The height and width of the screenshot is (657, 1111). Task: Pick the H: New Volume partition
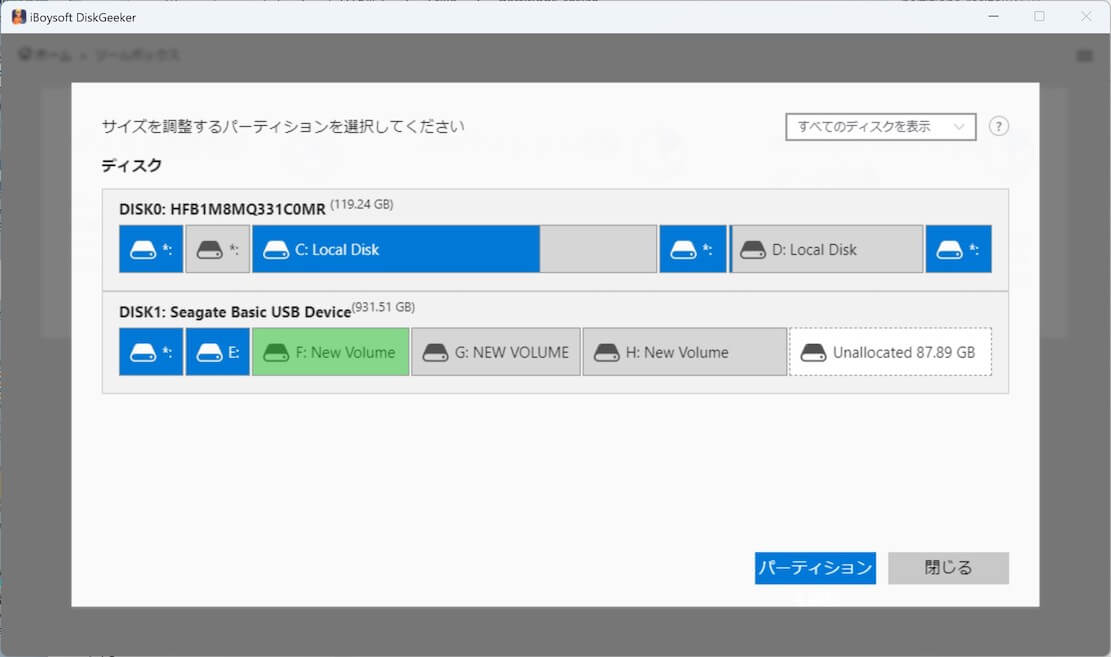(684, 352)
